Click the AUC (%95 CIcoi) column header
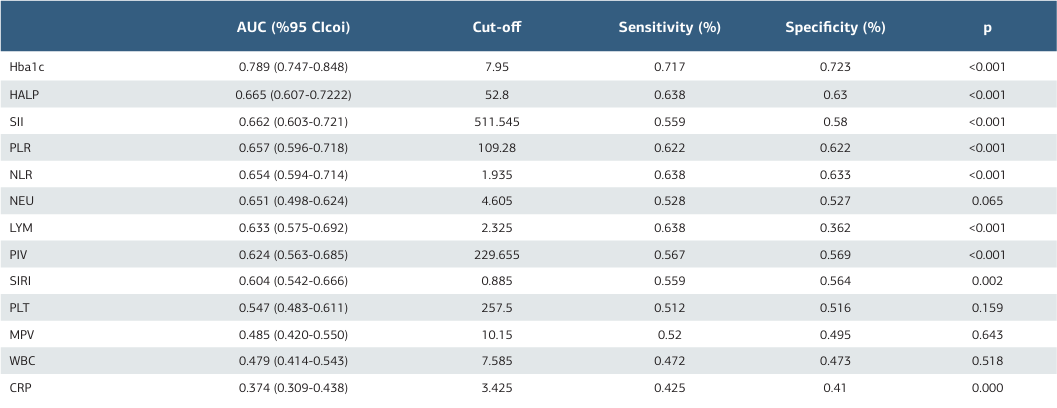This screenshot has height=408, width=1057. (x=293, y=27)
